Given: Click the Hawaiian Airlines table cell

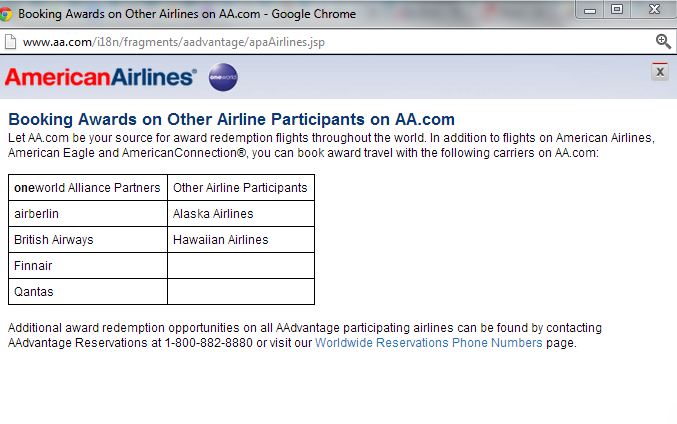Looking at the screenshot, I should tap(241, 240).
